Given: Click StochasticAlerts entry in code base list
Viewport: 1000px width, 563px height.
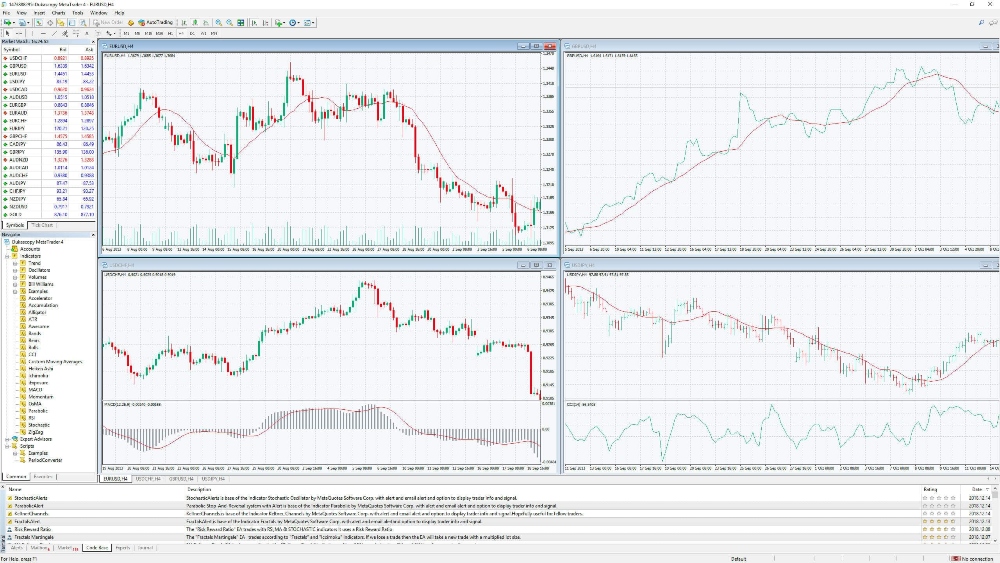Looking at the screenshot, I should click(x=32, y=497).
